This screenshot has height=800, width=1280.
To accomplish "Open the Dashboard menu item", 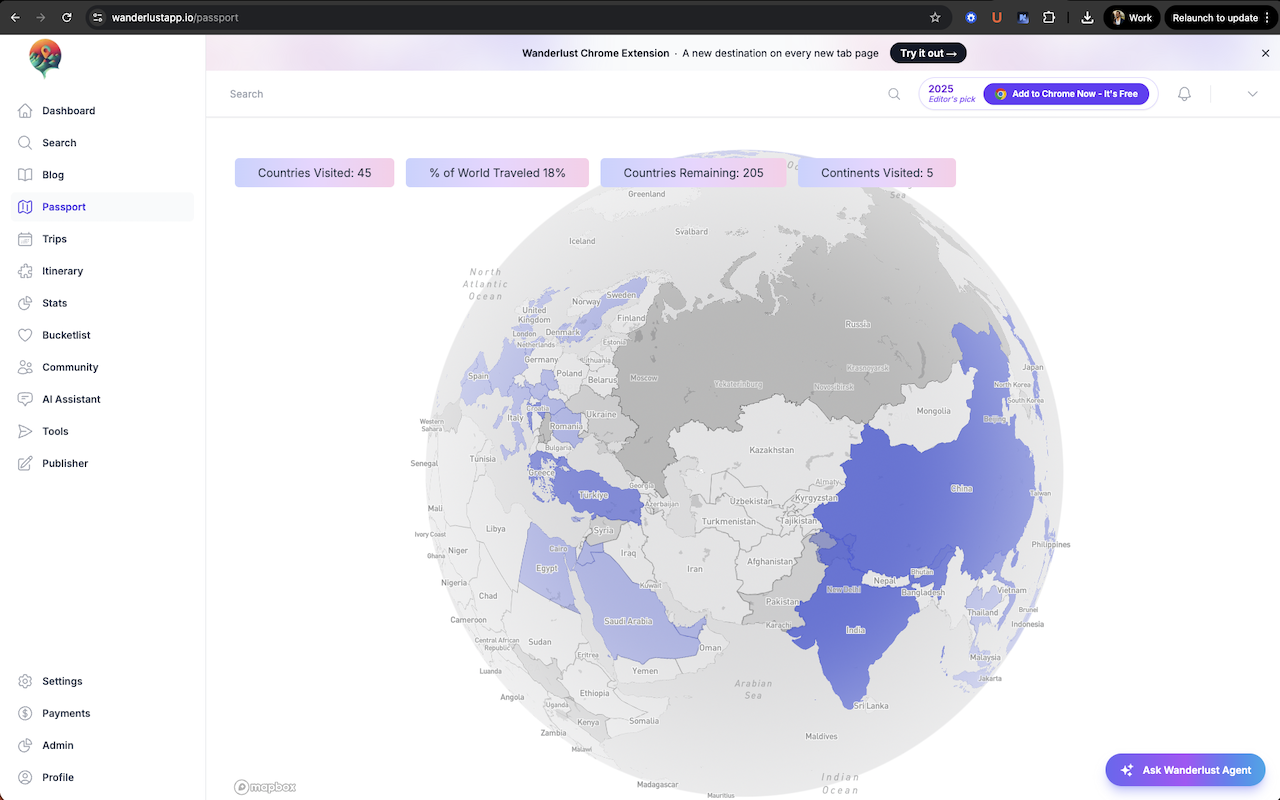I will tap(103, 111).
